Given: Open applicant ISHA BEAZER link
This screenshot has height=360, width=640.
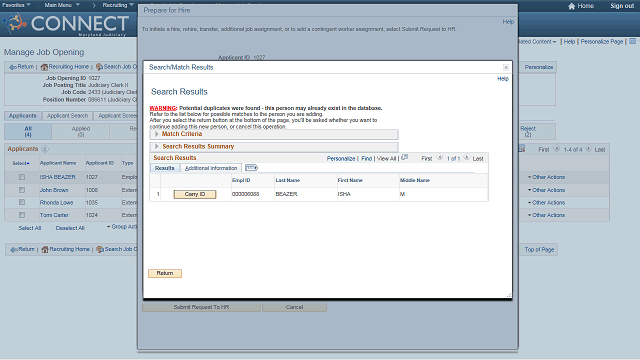Looking at the screenshot, I should tap(58, 177).
